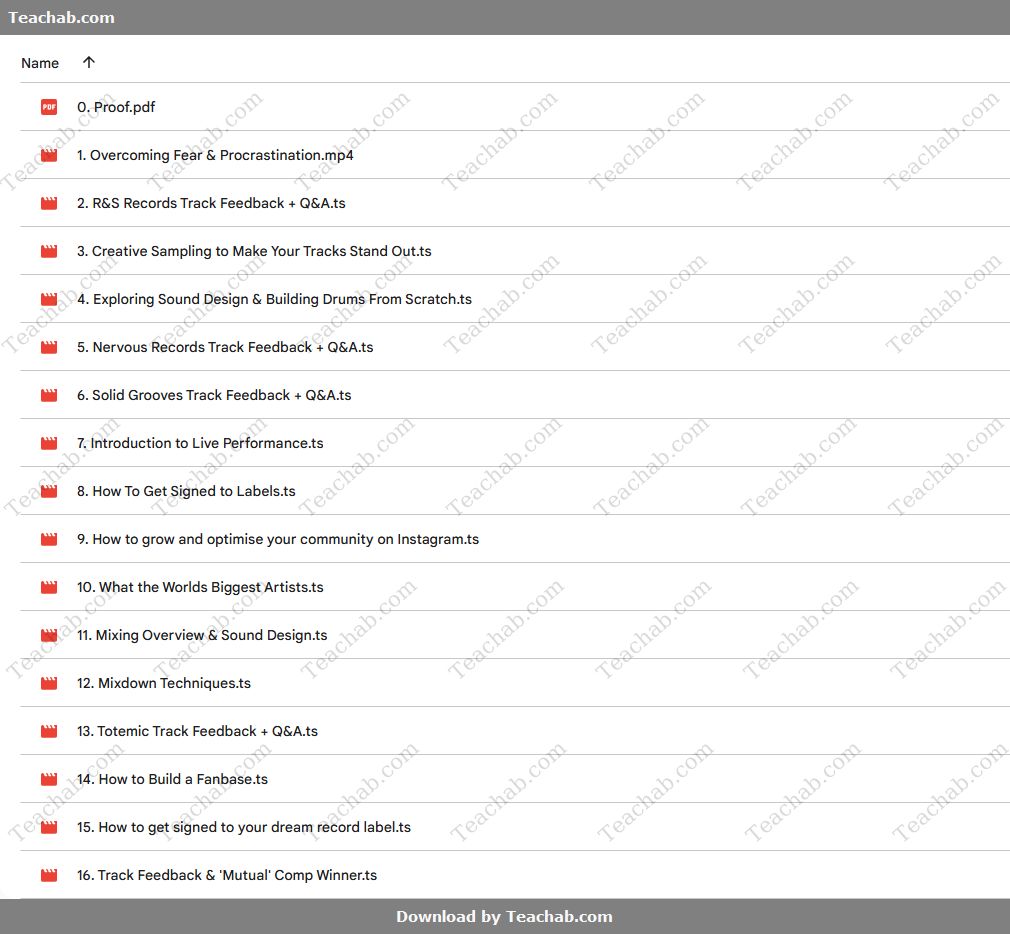1010x934 pixels.
Task: Select Totemic Track Feedback + Q&A.ts
Action: click(x=197, y=731)
